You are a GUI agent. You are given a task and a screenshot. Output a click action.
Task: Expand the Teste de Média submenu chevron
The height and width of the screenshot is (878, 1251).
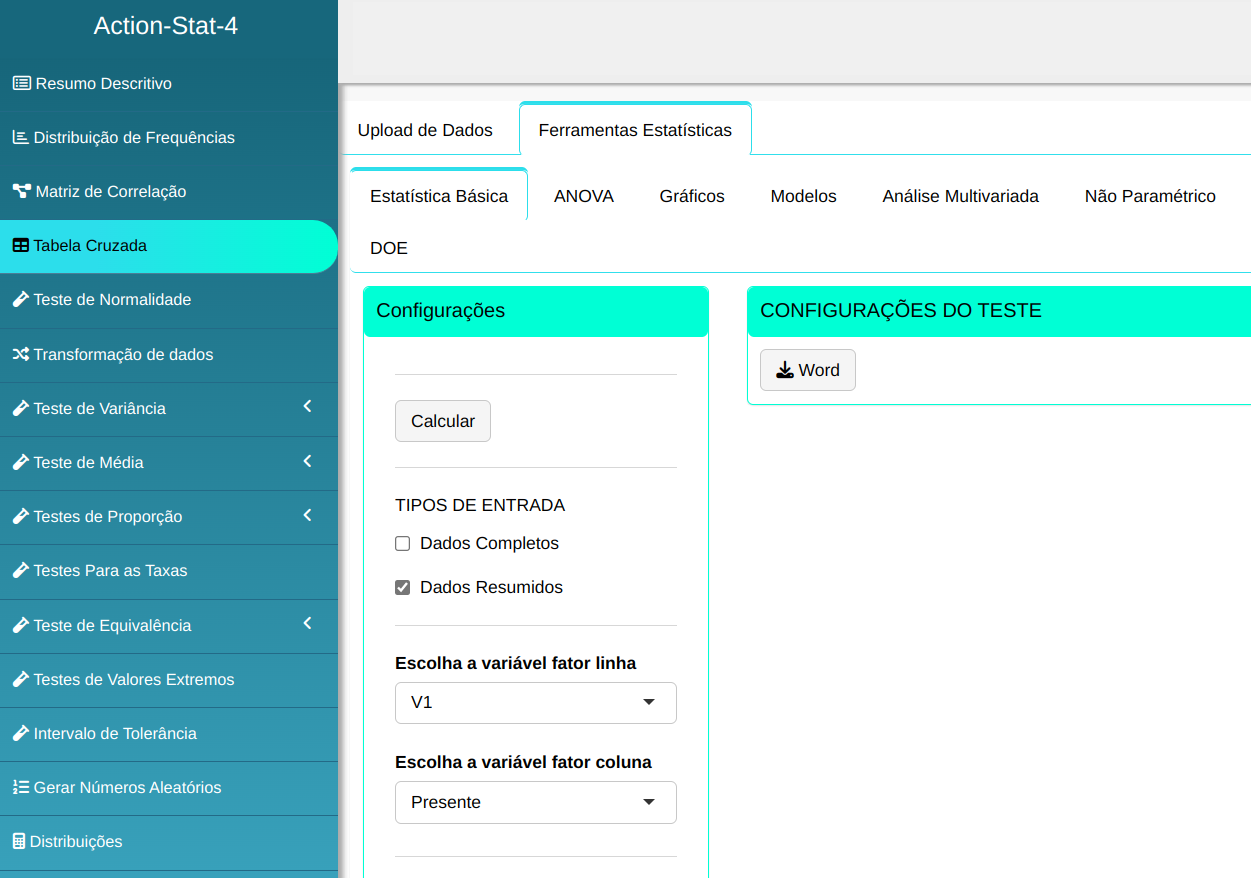pos(307,461)
